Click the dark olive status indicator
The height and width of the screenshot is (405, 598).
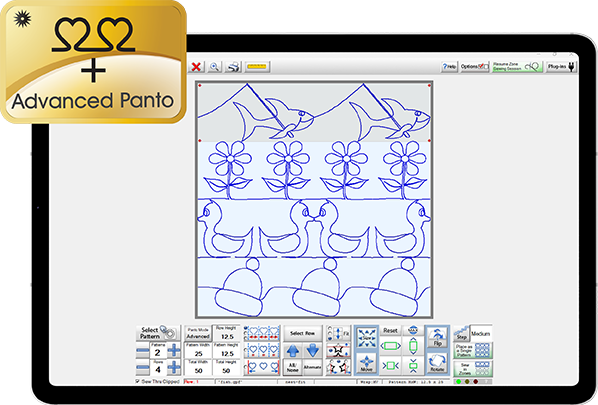coord(467,382)
